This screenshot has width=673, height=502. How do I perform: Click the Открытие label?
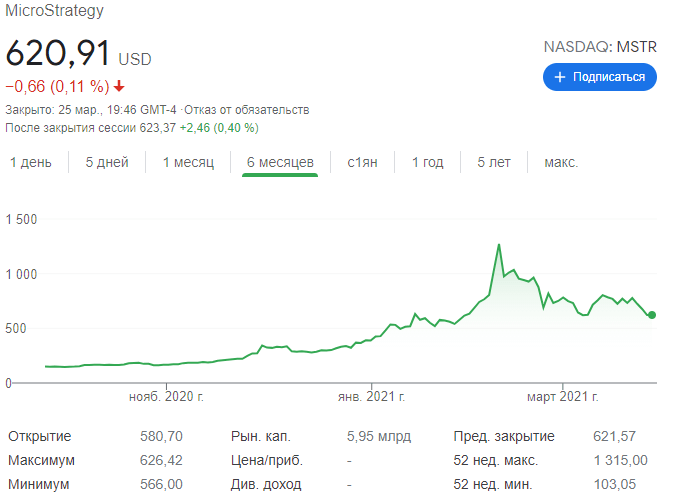[39, 436]
